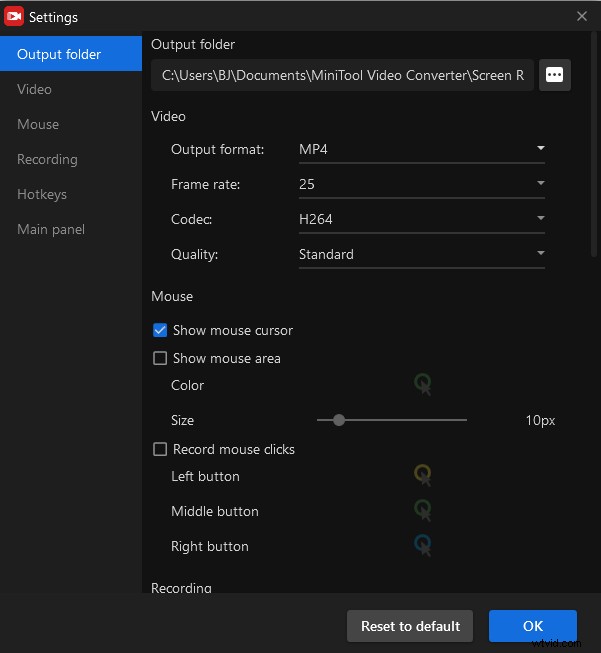Open the Output format MP4 dropdown
Screen dimensions: 601x653
421,149
